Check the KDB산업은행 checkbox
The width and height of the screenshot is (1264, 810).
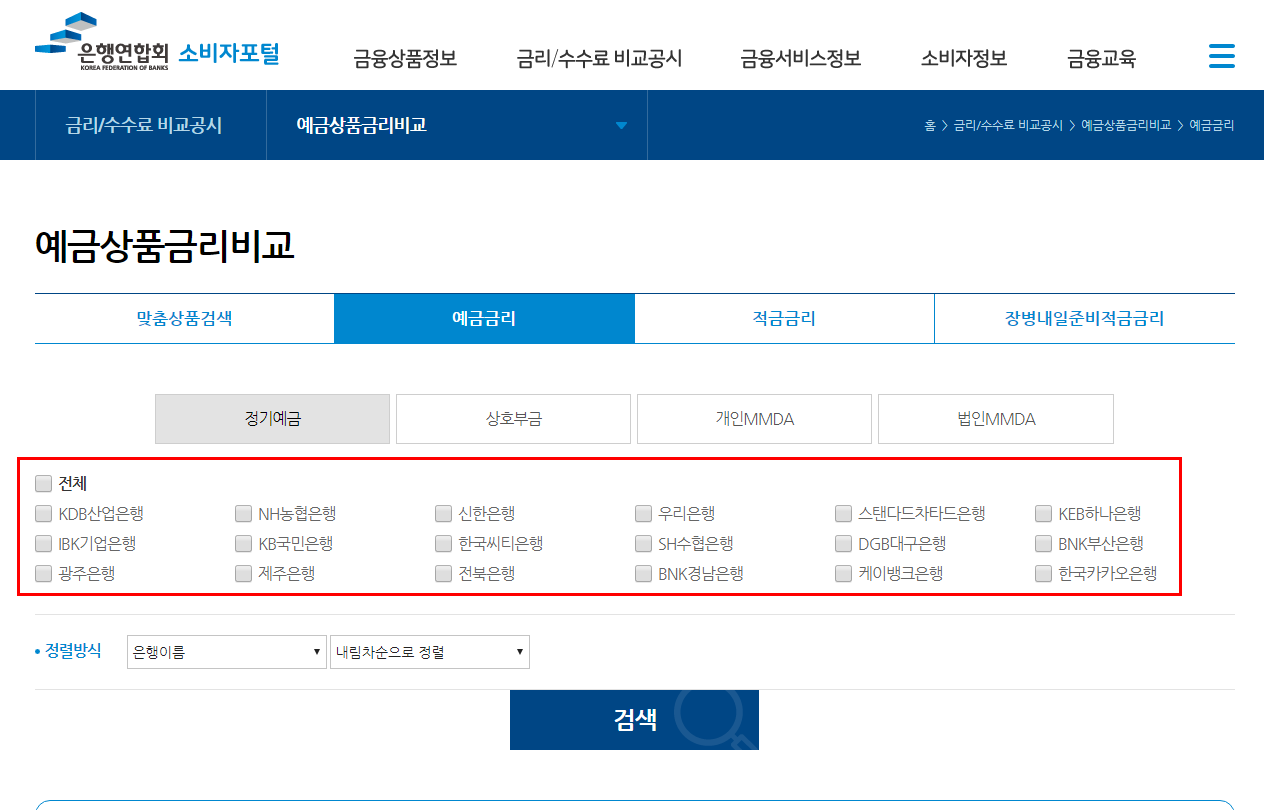43,514
